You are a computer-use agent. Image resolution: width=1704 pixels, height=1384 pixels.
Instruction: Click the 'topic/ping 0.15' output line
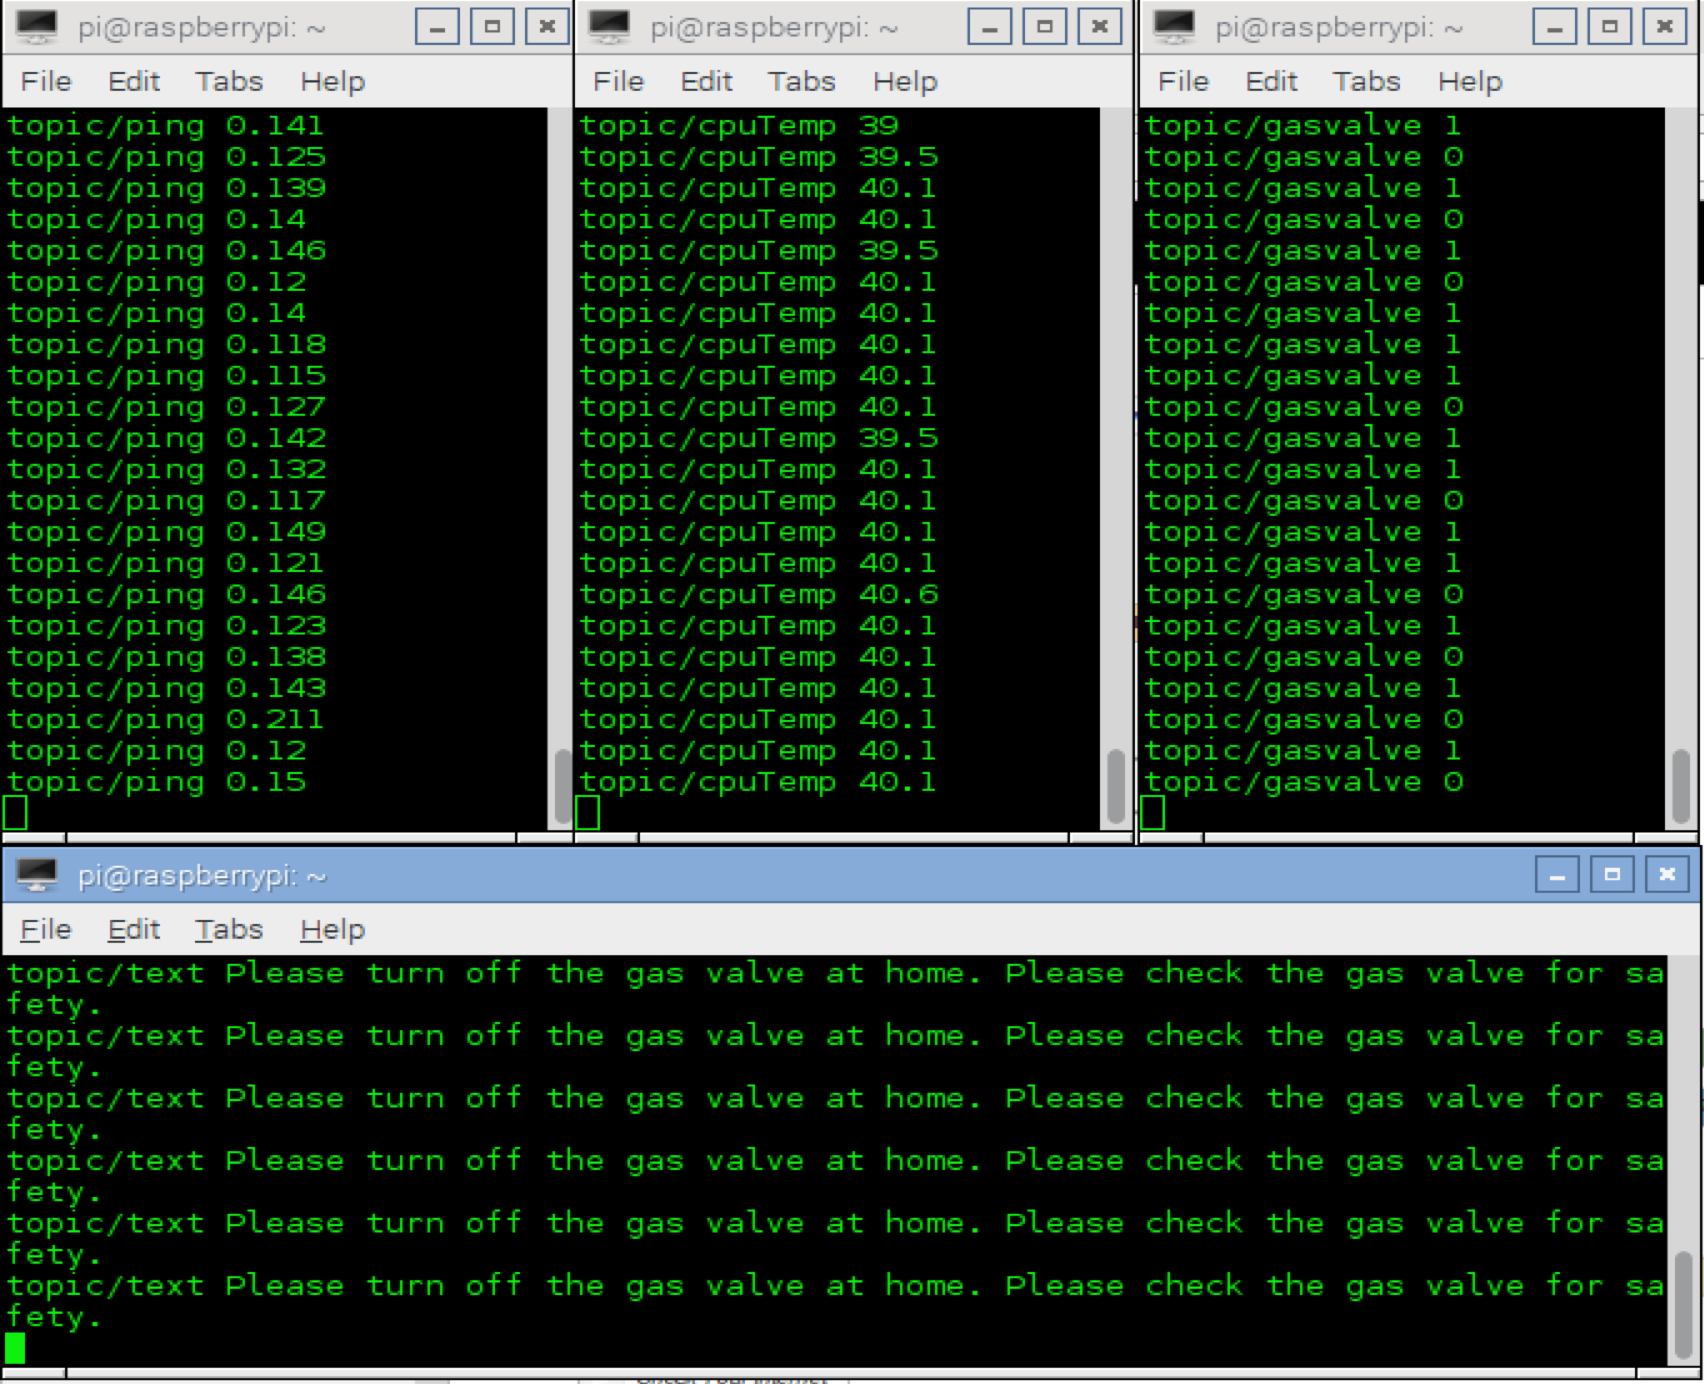[x=156, y=782]
